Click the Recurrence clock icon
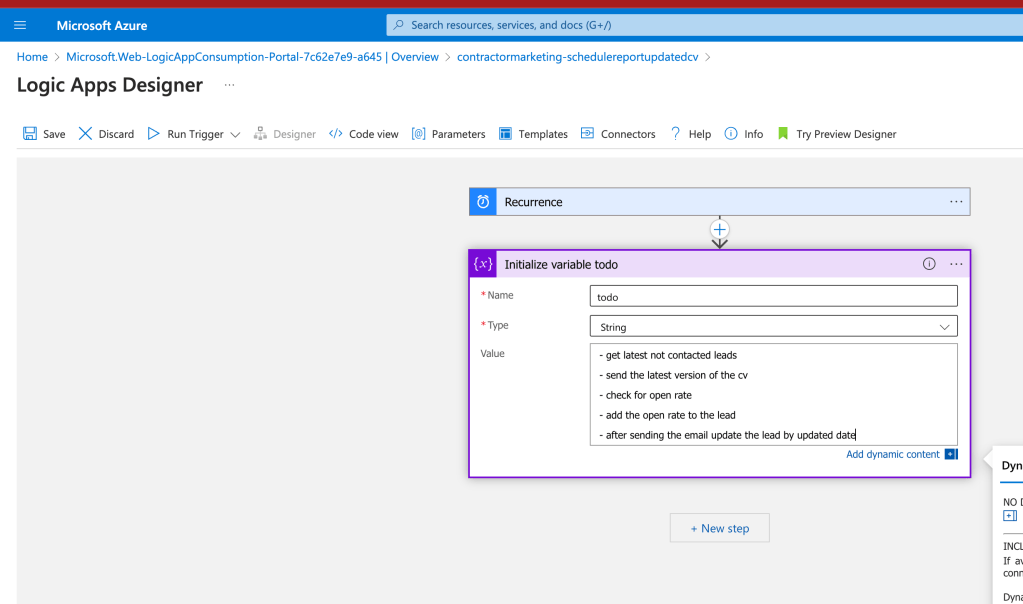The width and height of the screenshot is (1023, 604). (483, 202)
